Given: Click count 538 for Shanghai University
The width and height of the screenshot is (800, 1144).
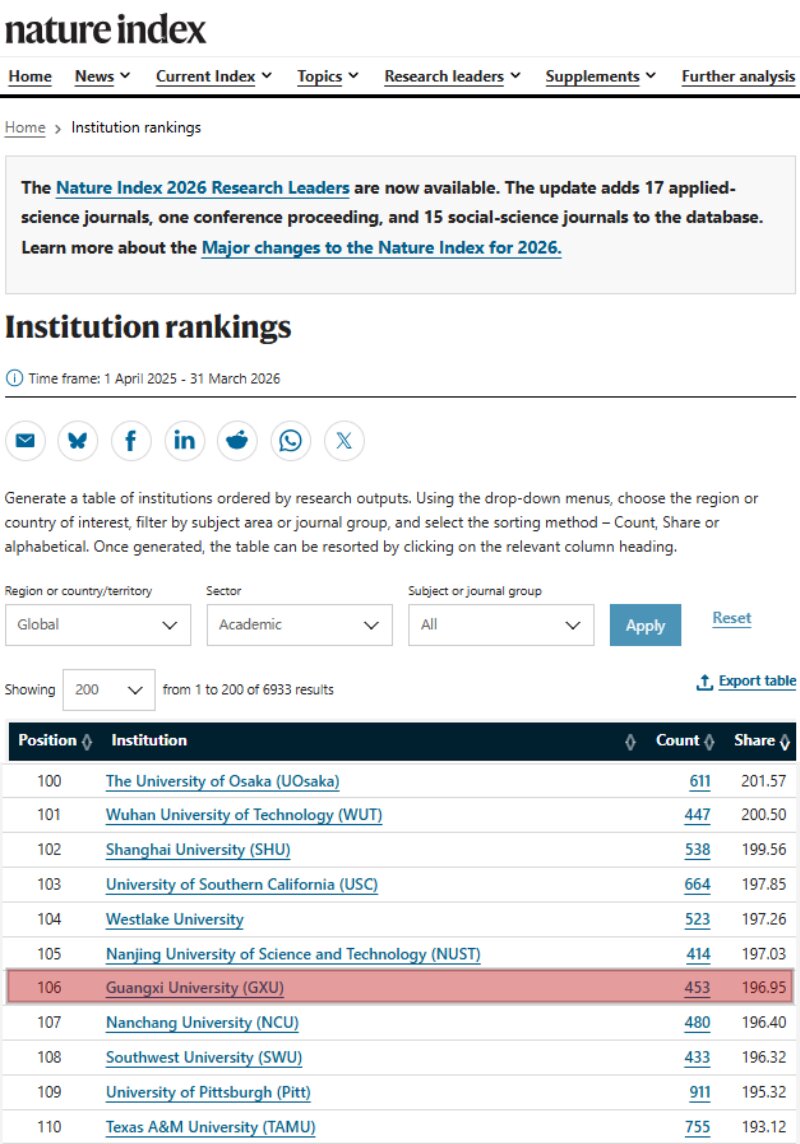Looking at the screenshot, I should [x=697, y=850].
